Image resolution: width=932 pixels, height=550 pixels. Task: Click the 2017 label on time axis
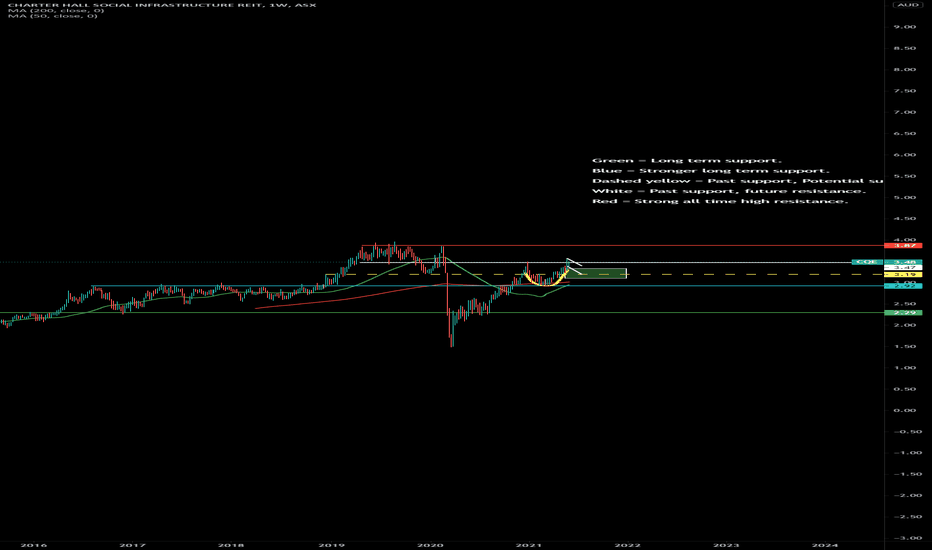coord(133,545)
